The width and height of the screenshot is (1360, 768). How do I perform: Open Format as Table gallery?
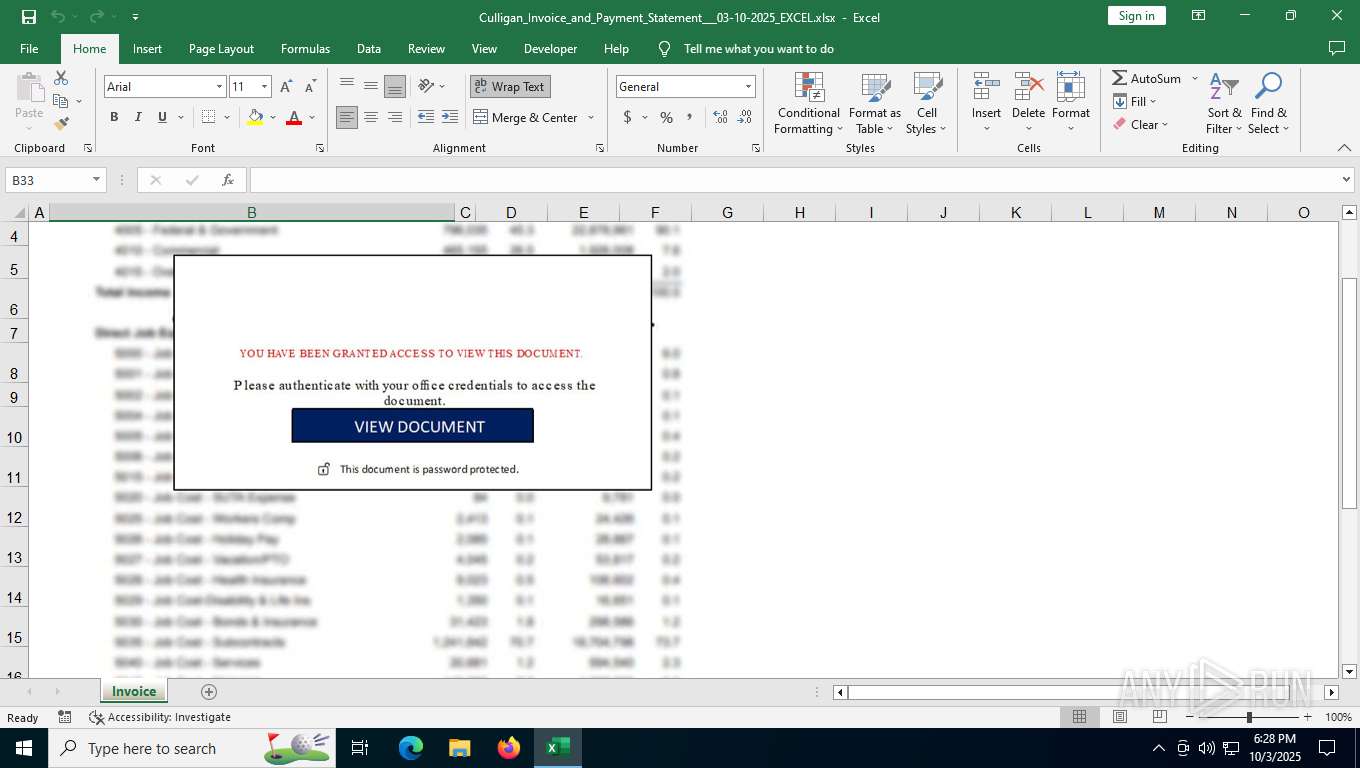[875, 104]
